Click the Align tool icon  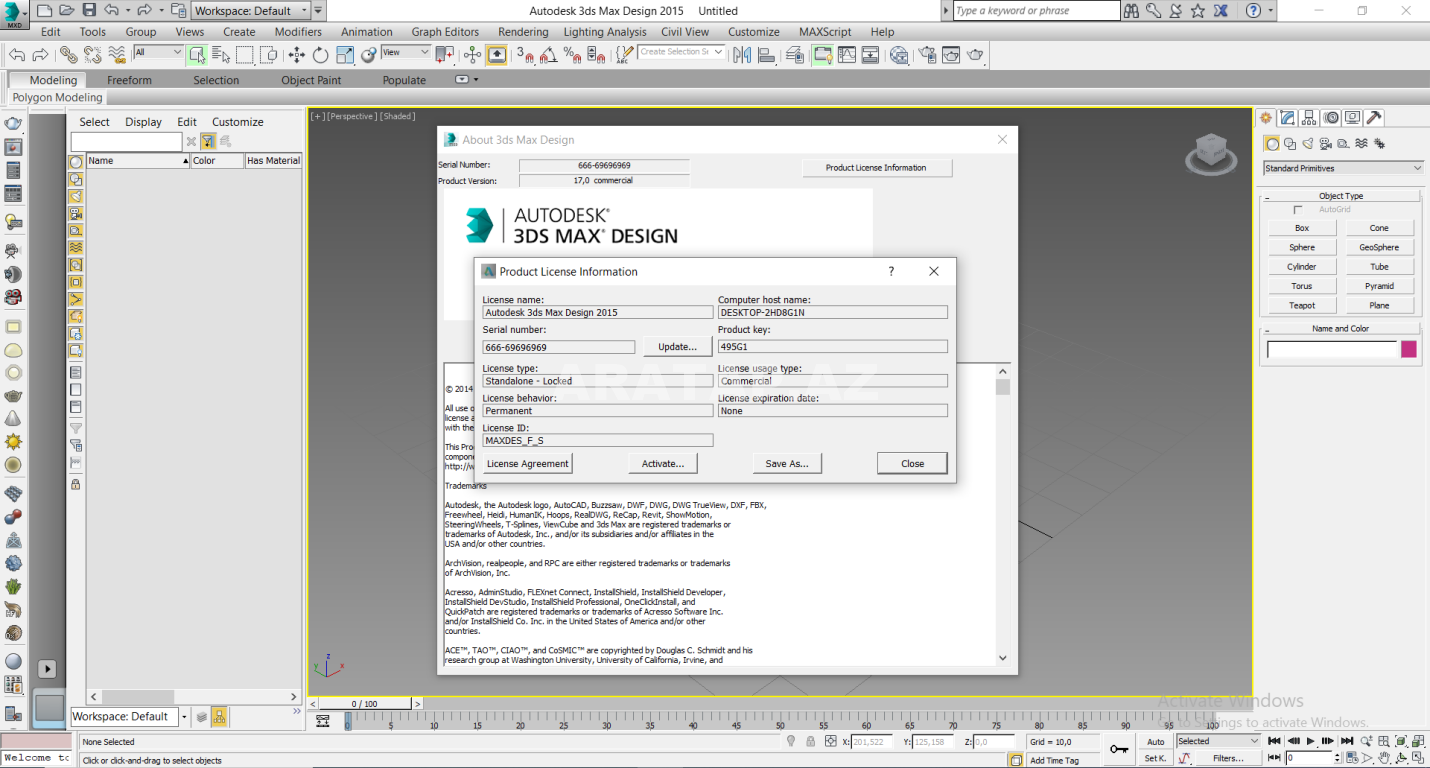click(x=766, y=54)
